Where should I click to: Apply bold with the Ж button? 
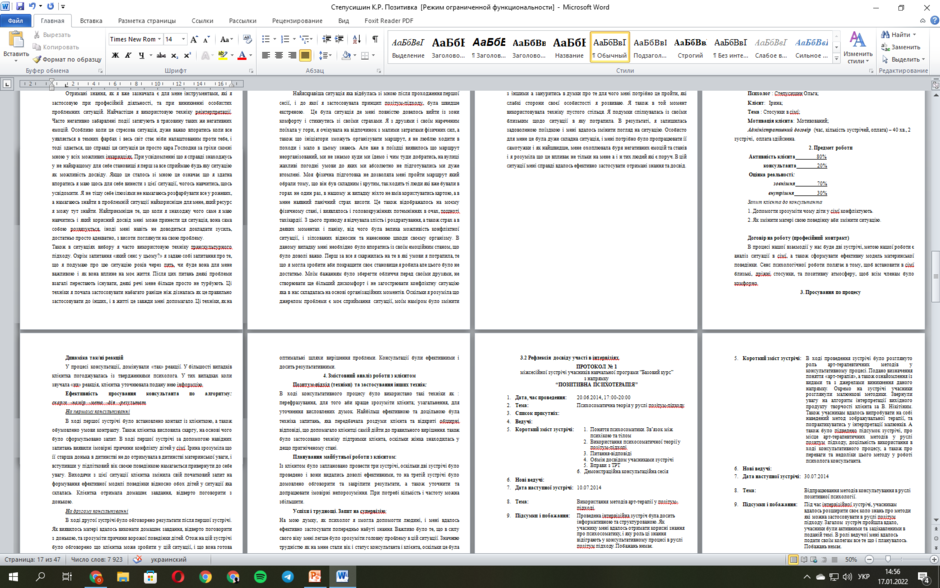coord(115,55)
